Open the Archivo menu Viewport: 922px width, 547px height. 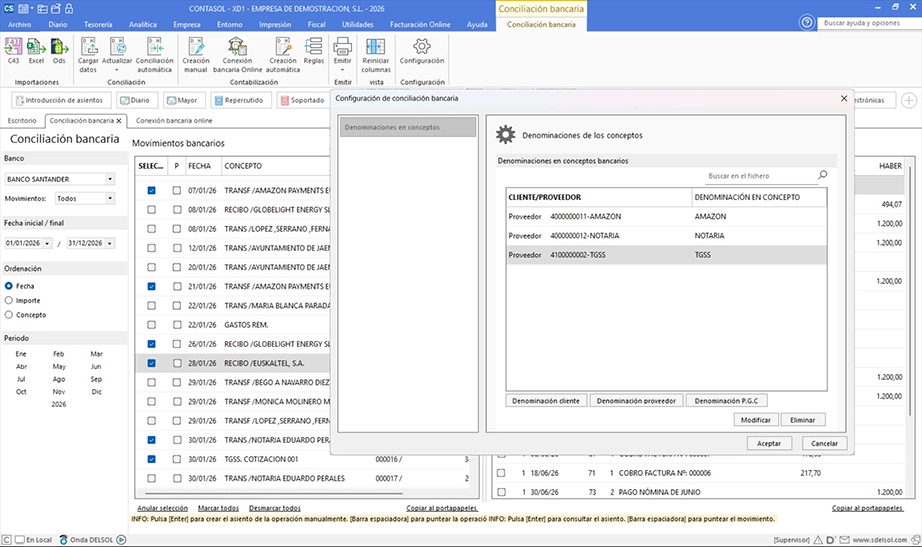[x=19, y=25]
